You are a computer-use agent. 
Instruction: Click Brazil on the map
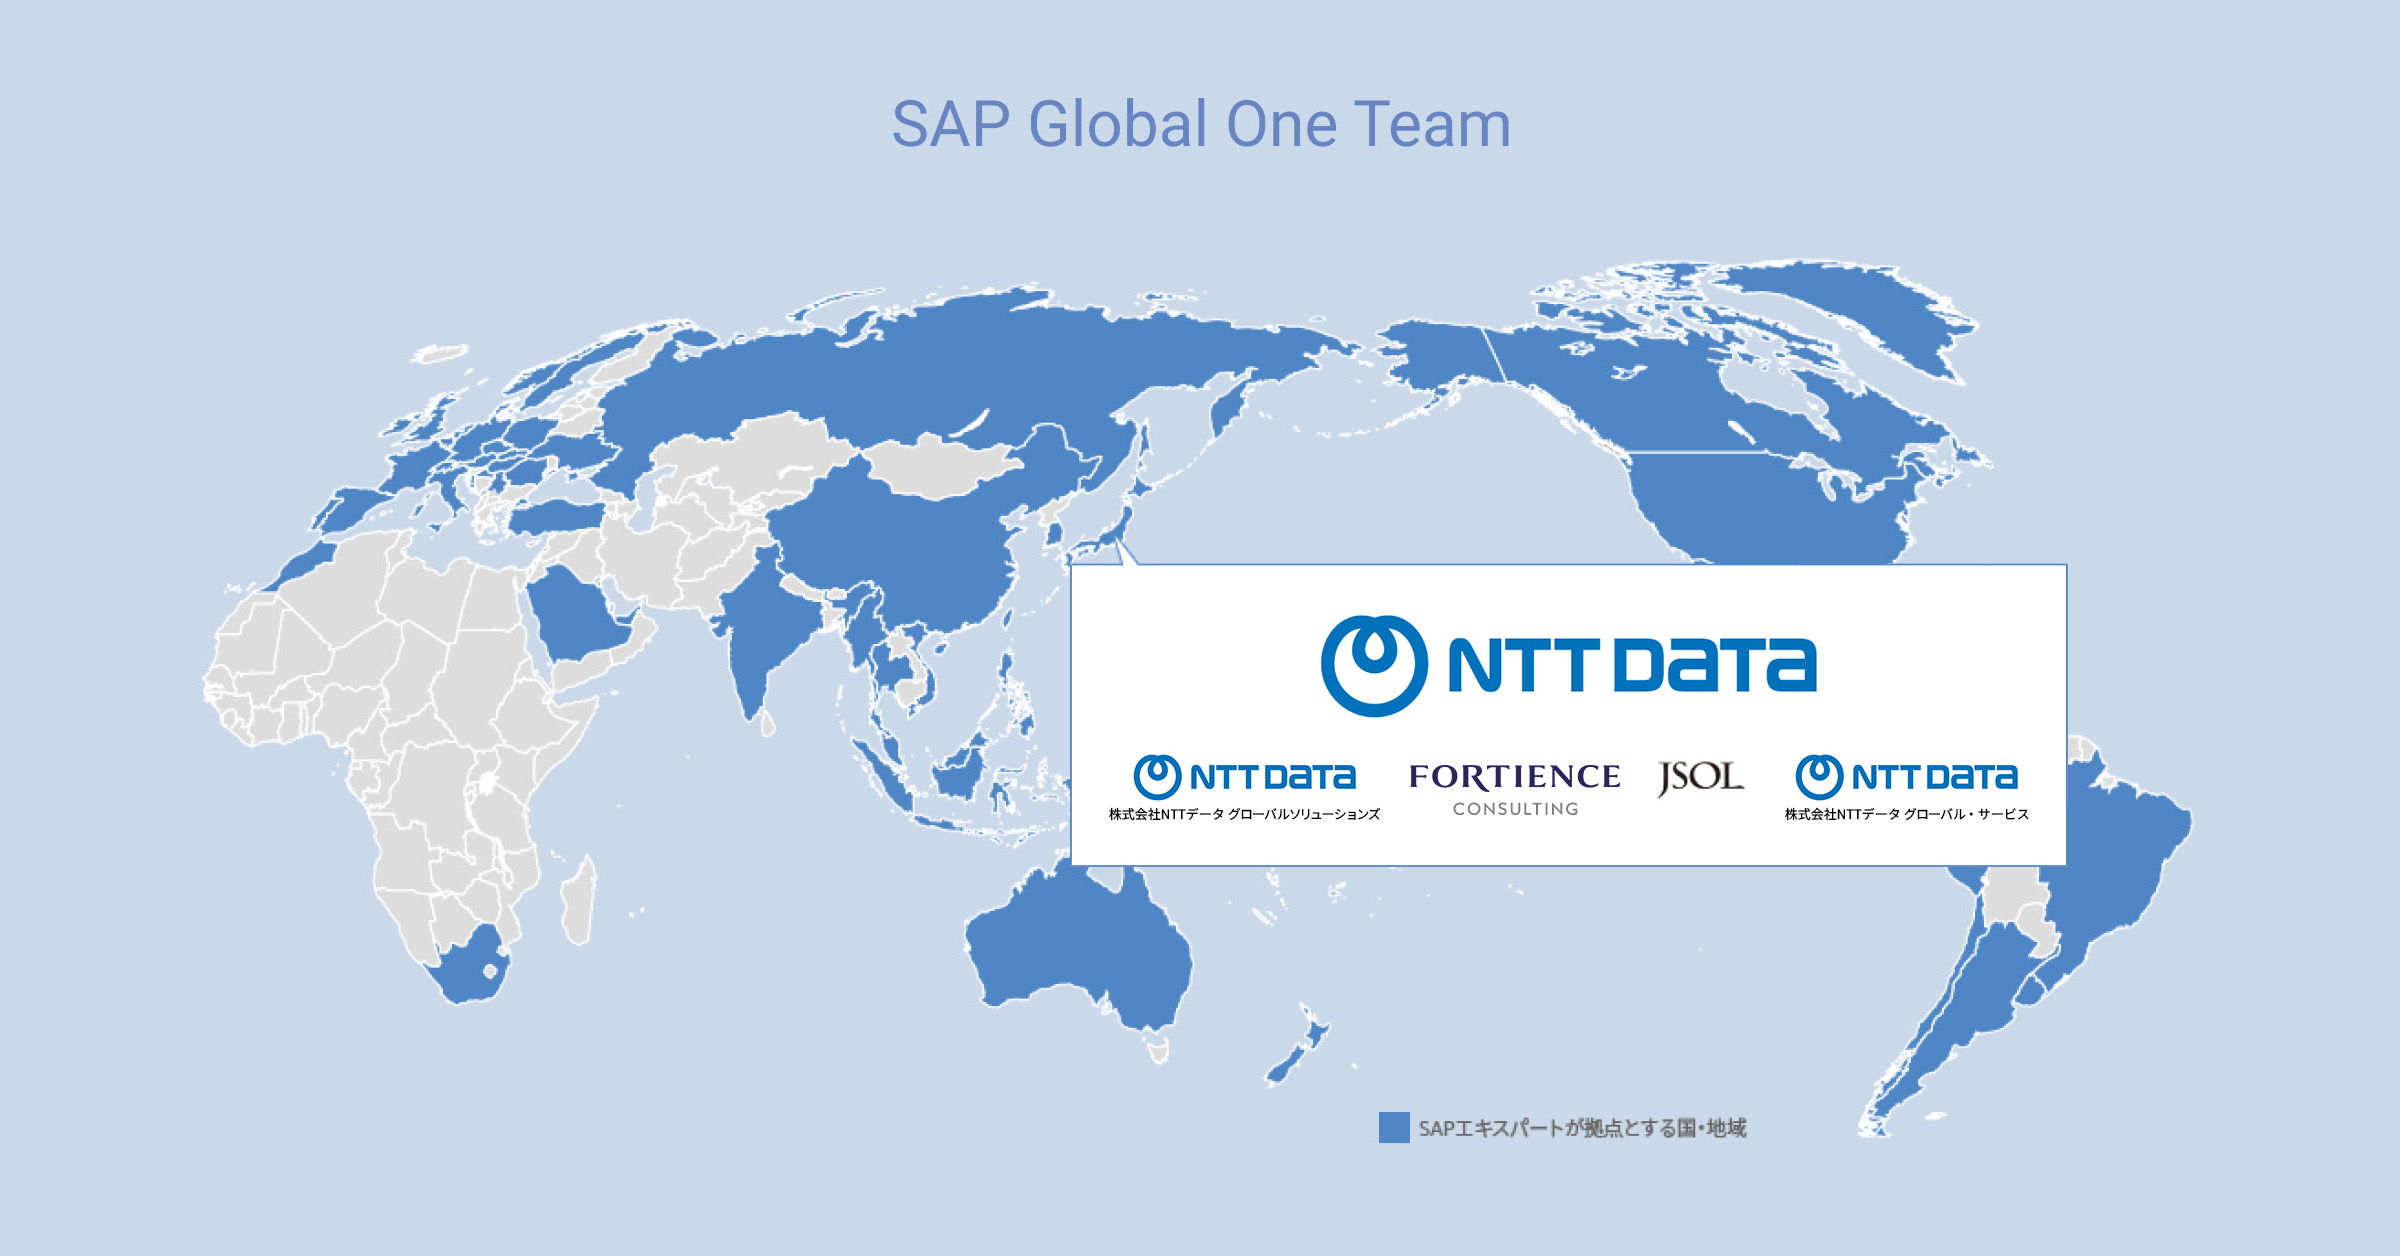click(x=2110, y=850)
